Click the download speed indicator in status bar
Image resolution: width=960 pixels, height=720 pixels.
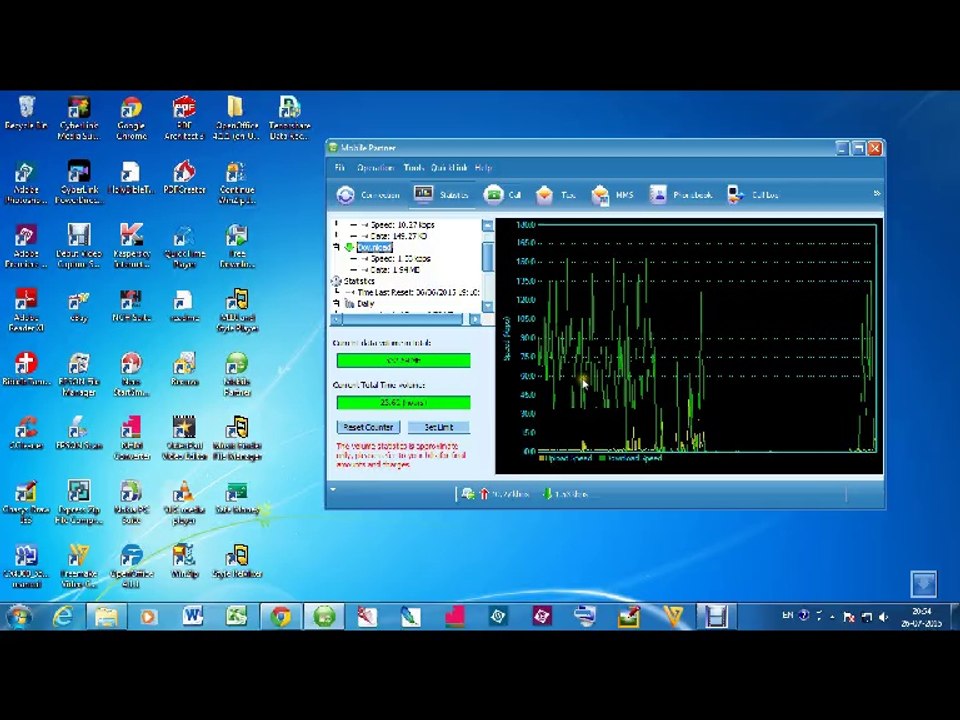[x=565, y=494]
